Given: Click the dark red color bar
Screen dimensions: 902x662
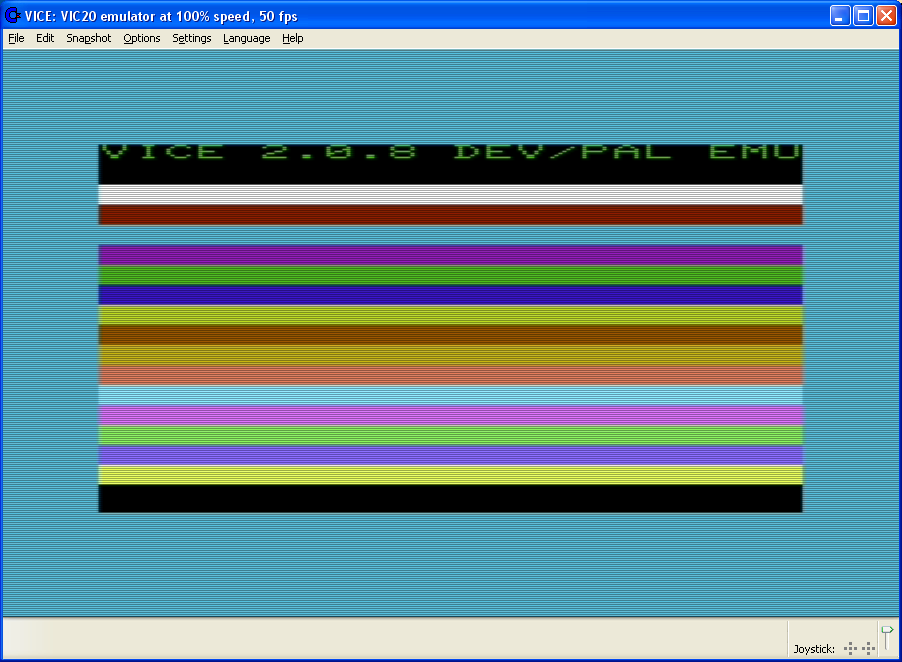Looking at the screenshot, I should (450, 215).
